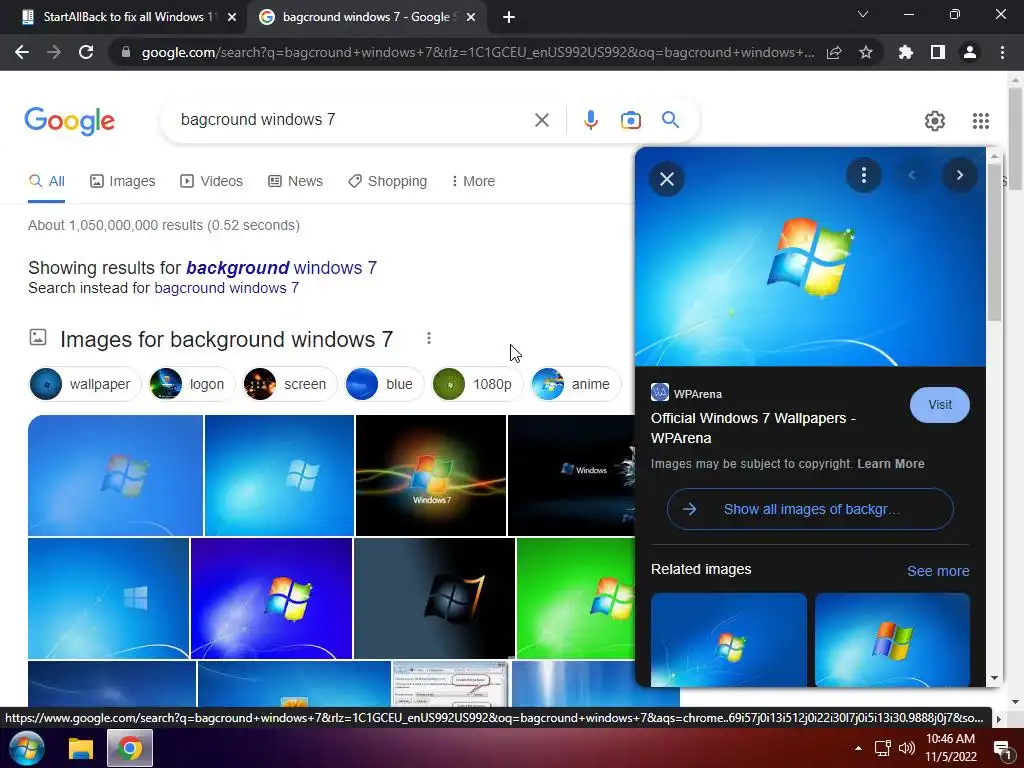This screenshot has height=768, width=1024.
Task: Click Google logo to go home
Action: [69, 121]
